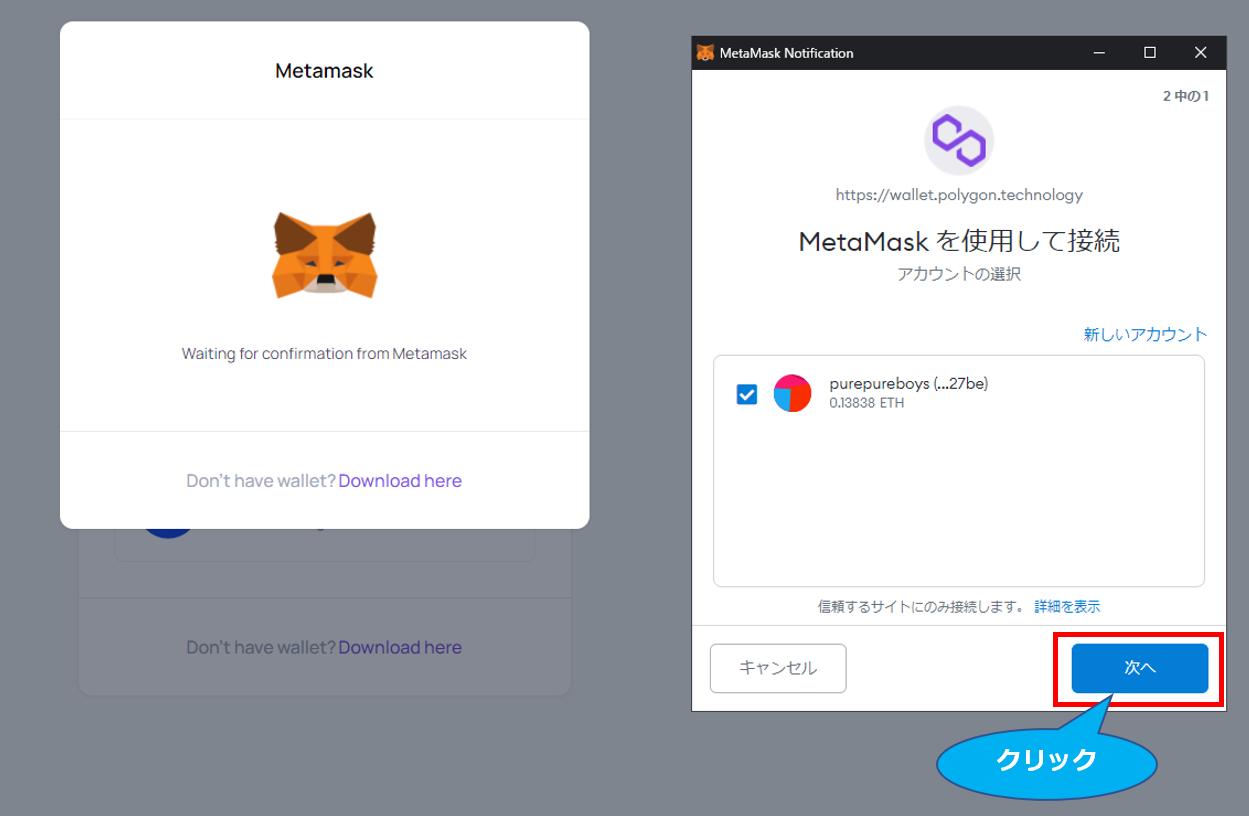
Task: Minimize the MetaMask Notification window
Action: 1099,53
